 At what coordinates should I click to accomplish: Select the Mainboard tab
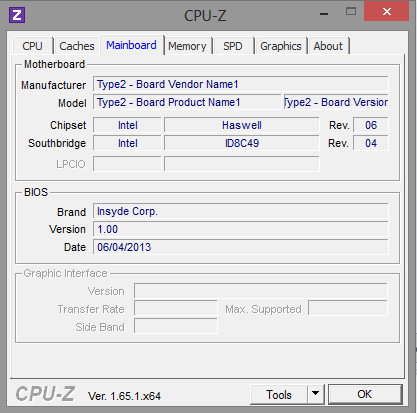(x=131, y=45)
